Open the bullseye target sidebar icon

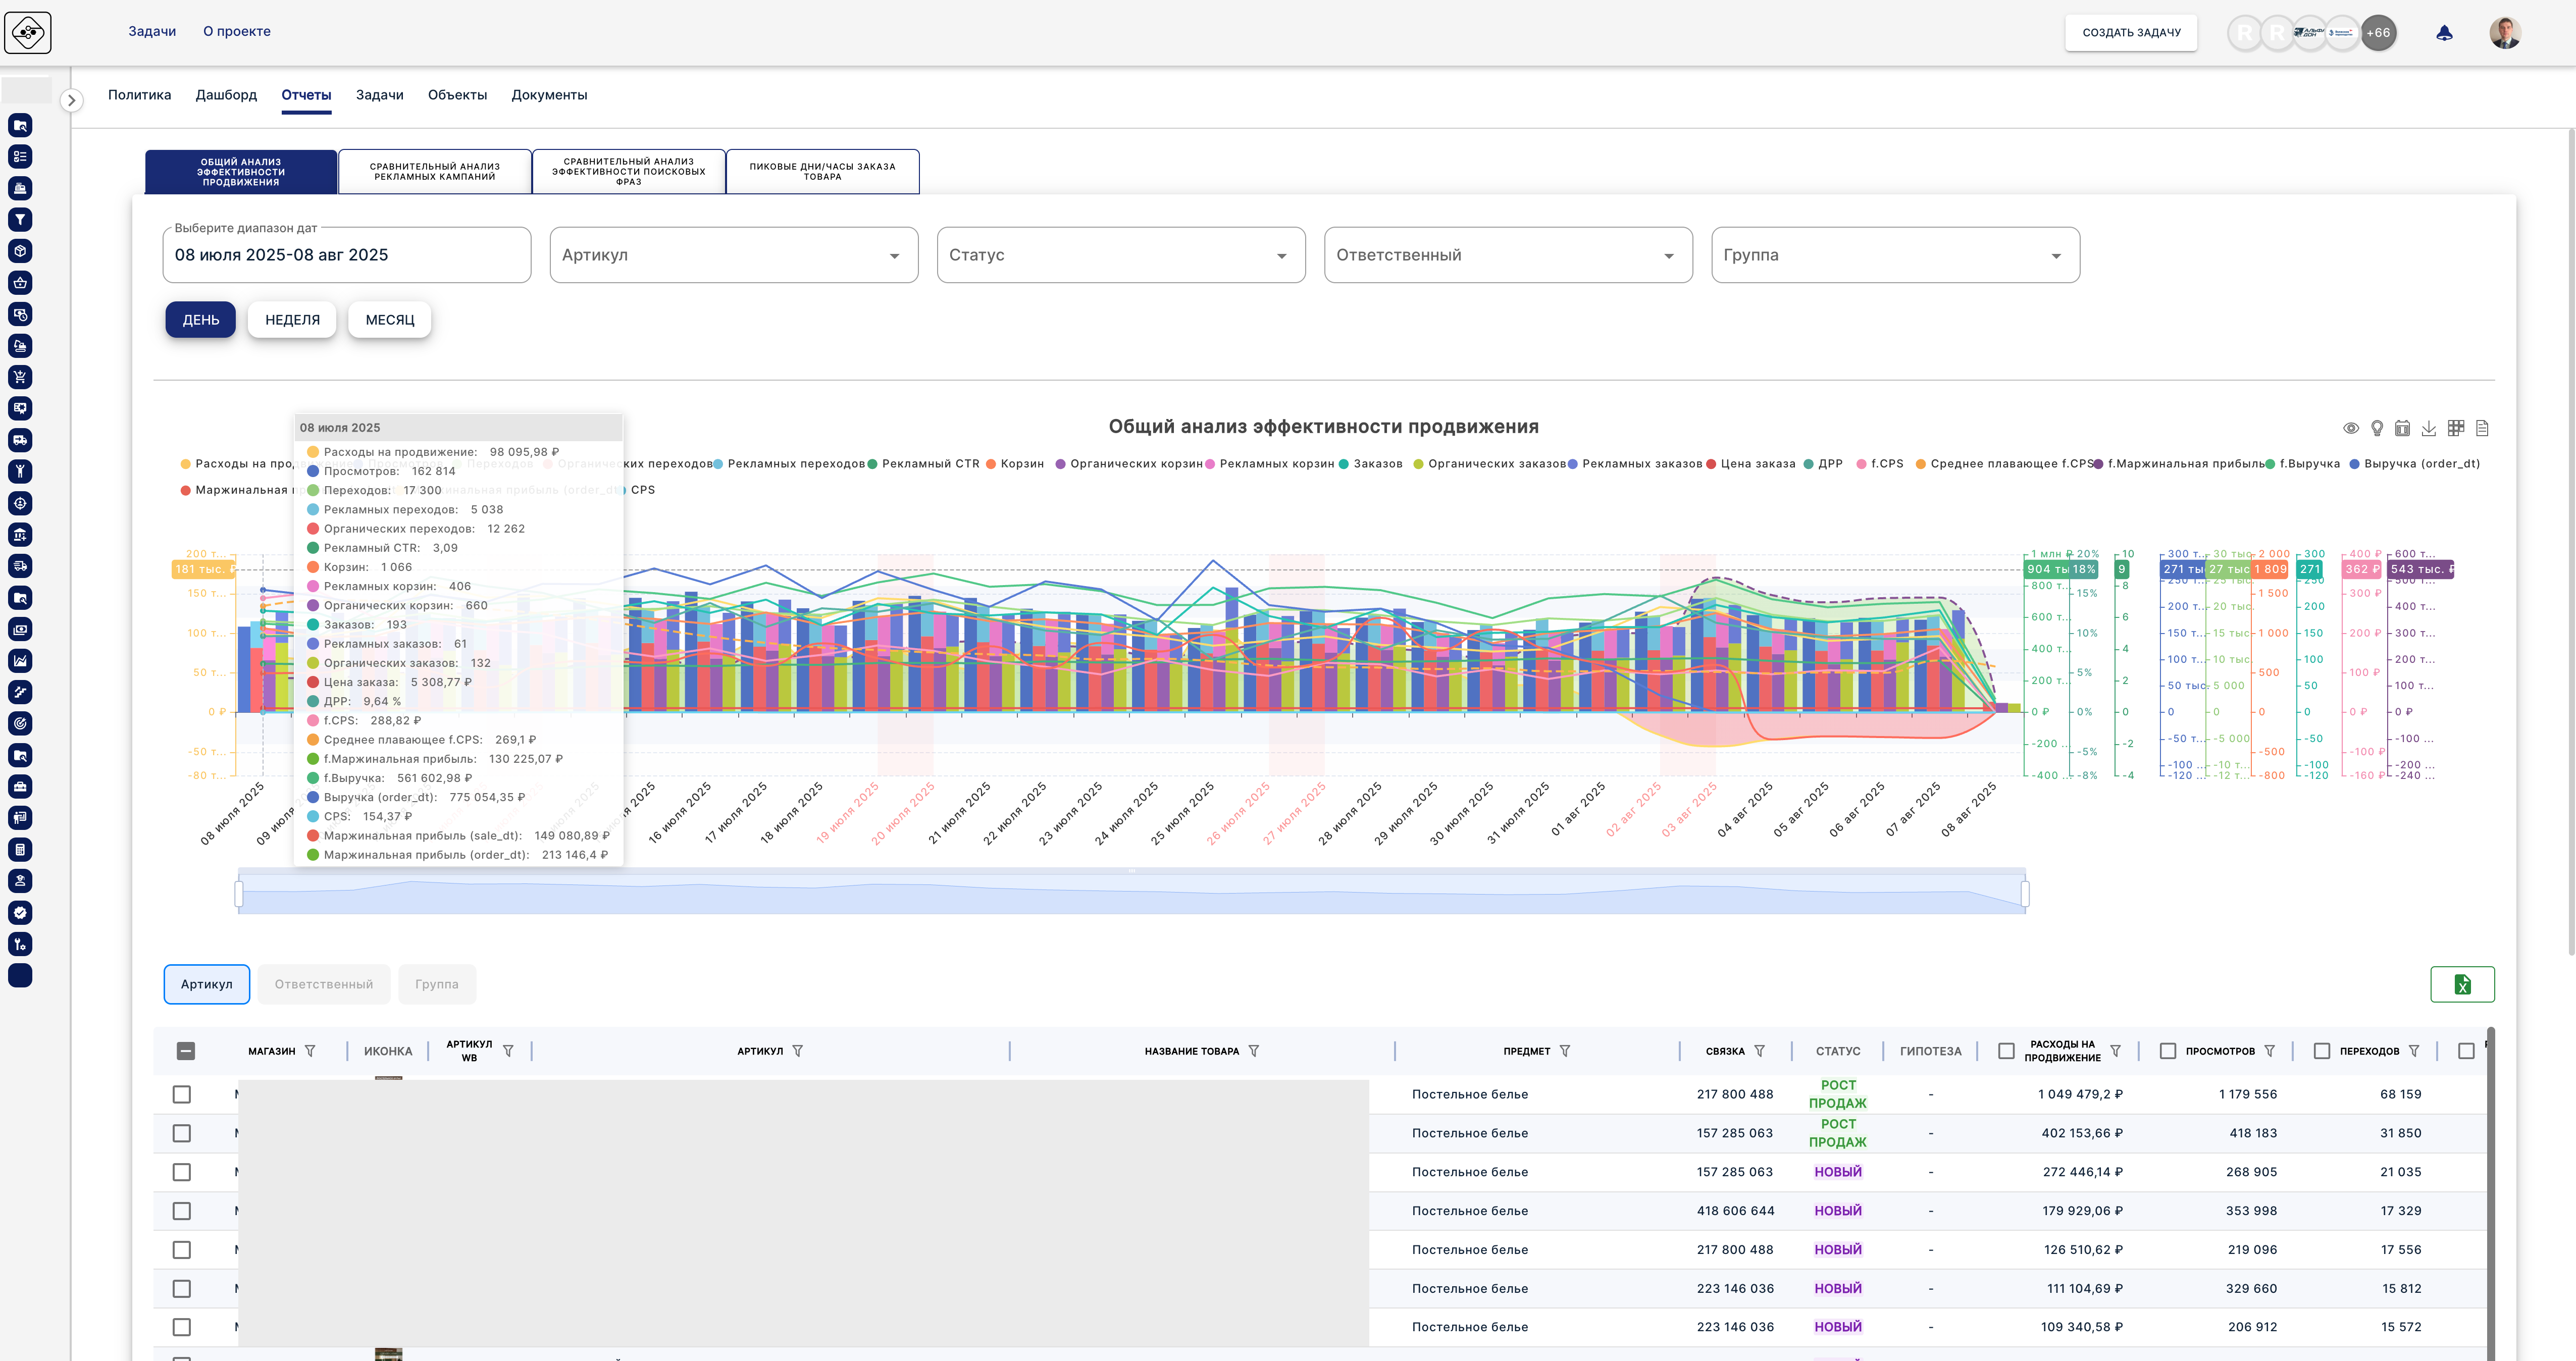pos(20,724)
